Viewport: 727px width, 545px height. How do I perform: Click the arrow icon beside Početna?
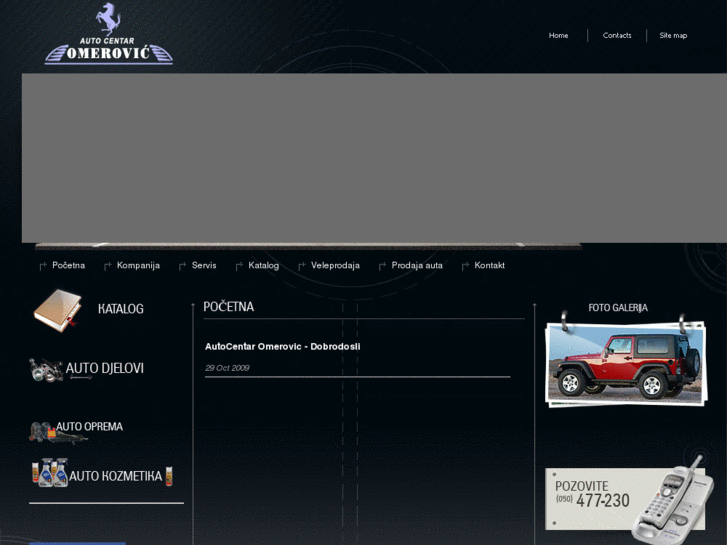click(x=43, y=266)
